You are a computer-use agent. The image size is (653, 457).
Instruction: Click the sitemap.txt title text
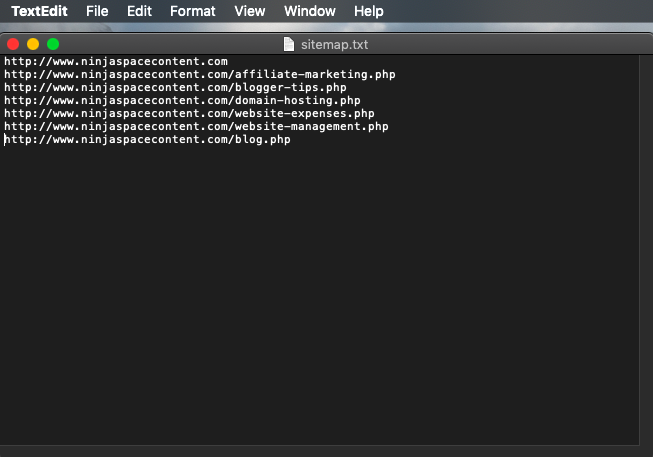[x=335, y=44]
